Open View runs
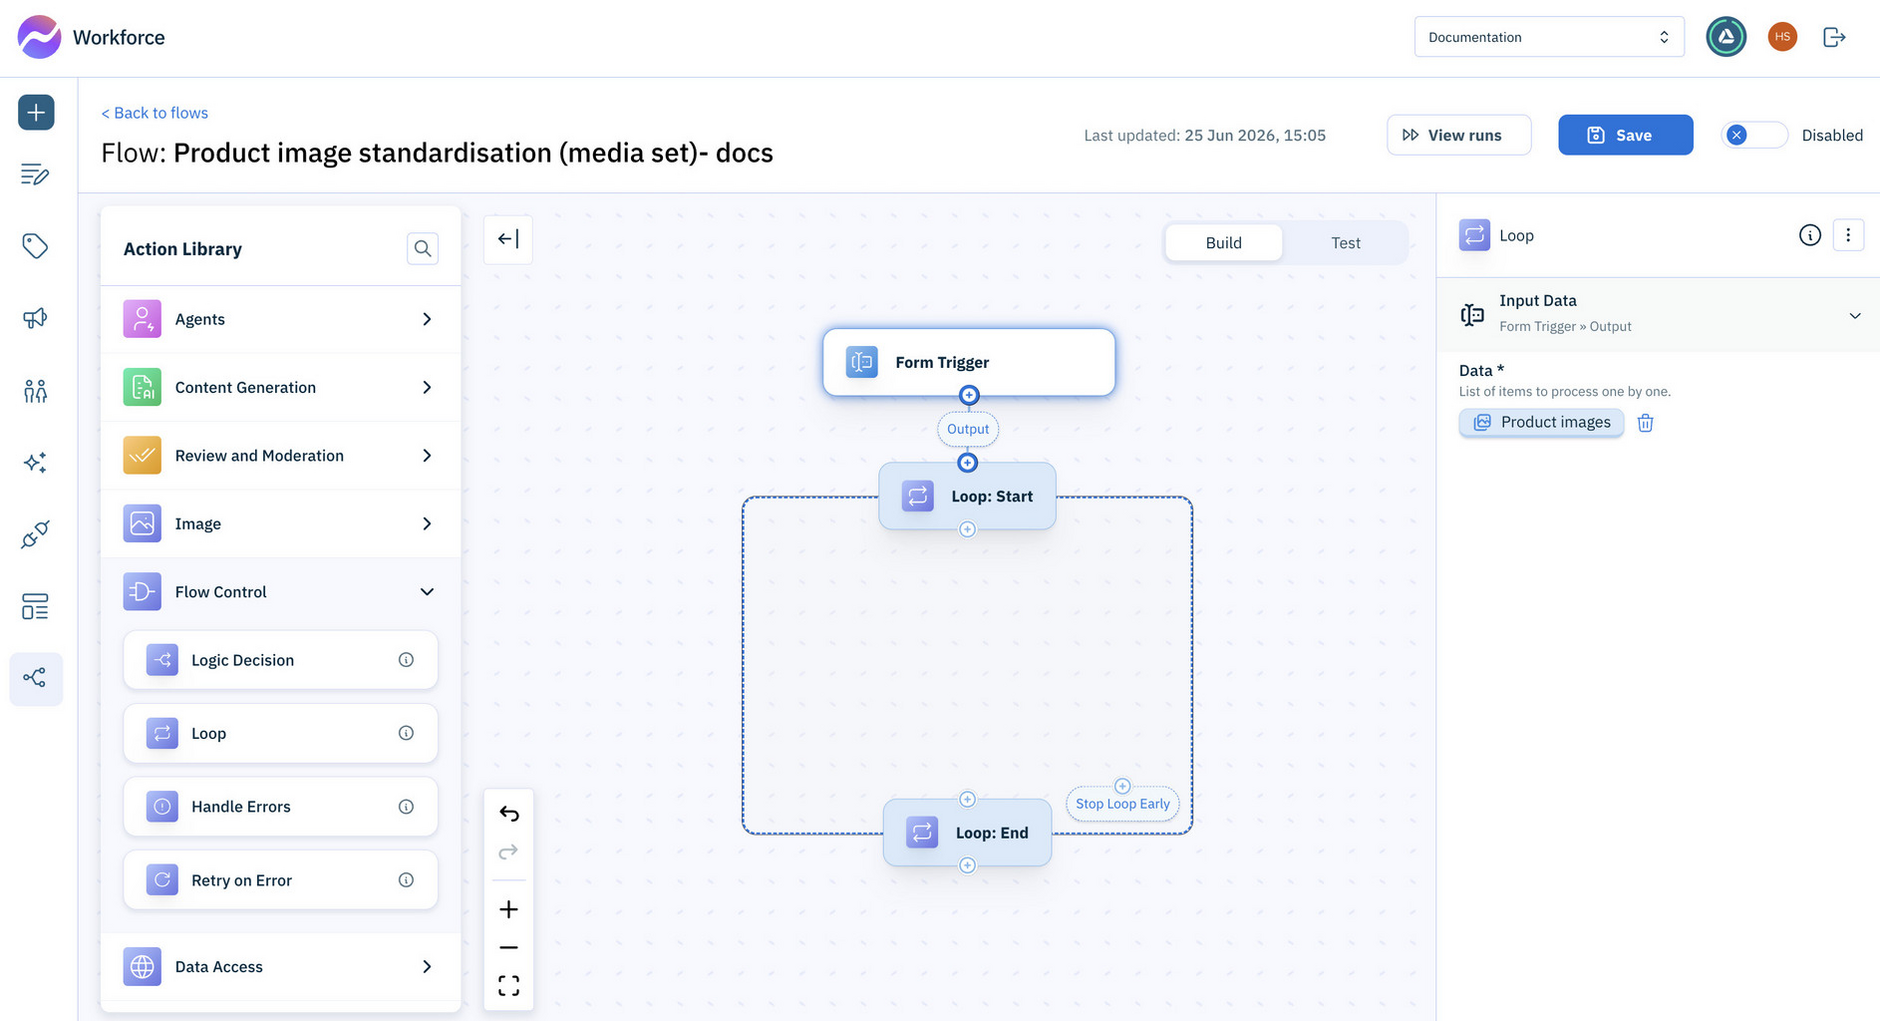The width and height of the screenshot is (1880, 1021). tap(1459, 135)
